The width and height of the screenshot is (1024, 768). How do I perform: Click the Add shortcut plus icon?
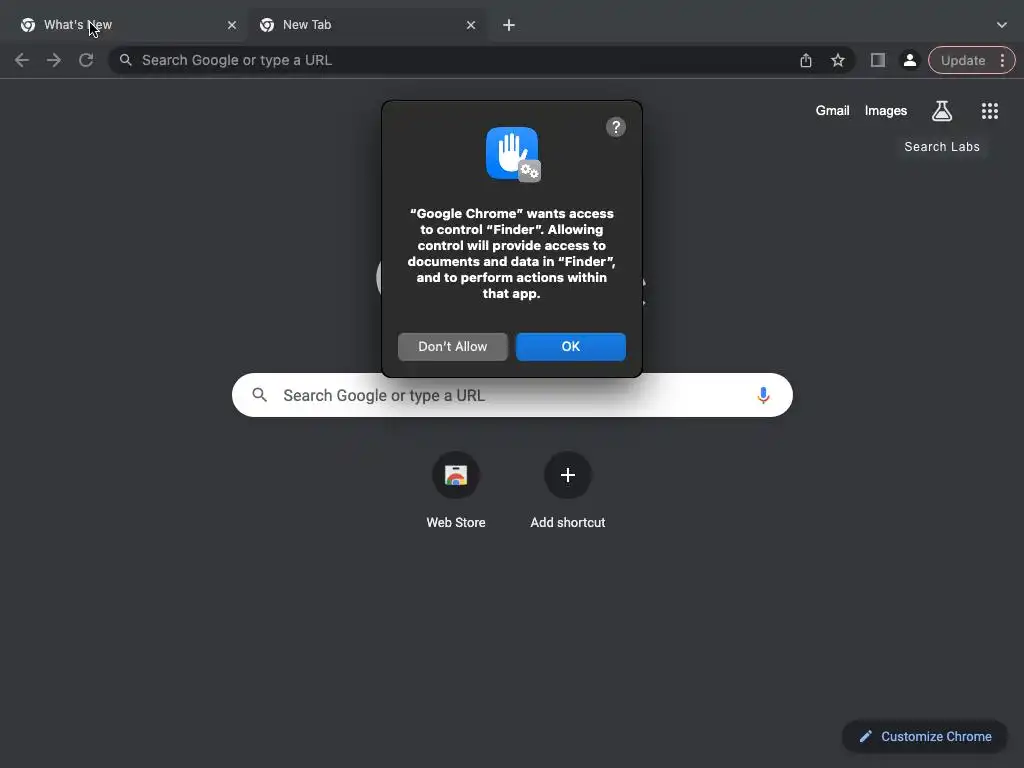(x=568, y=475)
